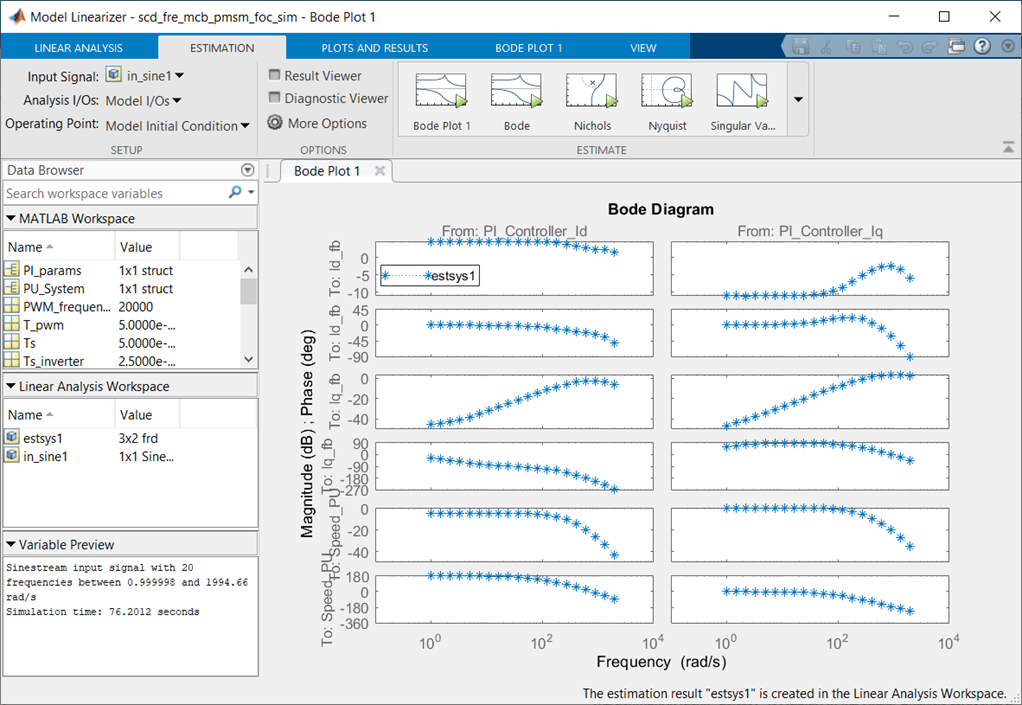Expand the Estimate plot gallery arrow
The width and height of the screenshot is (1022, 705).
tap(798, 100)
